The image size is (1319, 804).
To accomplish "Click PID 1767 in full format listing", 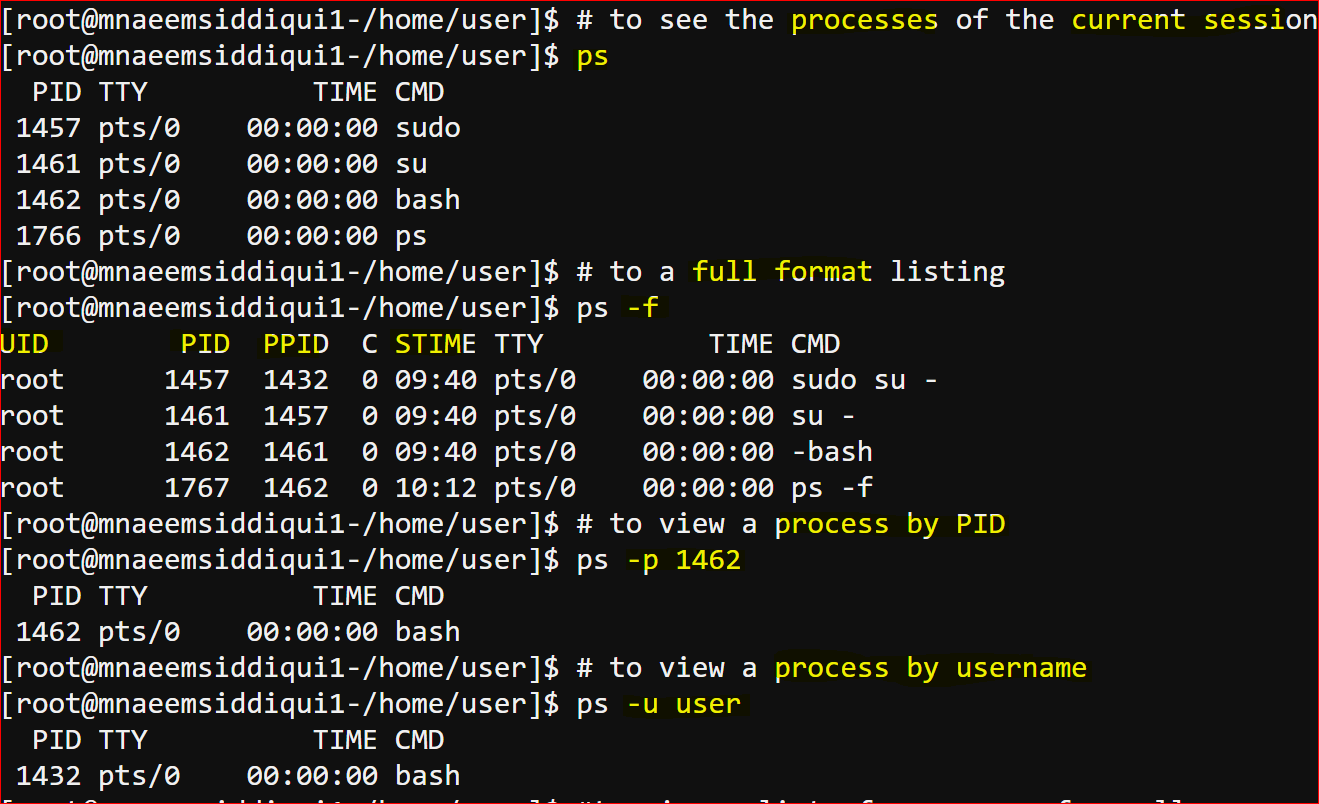I will click(x=197, y=488).
